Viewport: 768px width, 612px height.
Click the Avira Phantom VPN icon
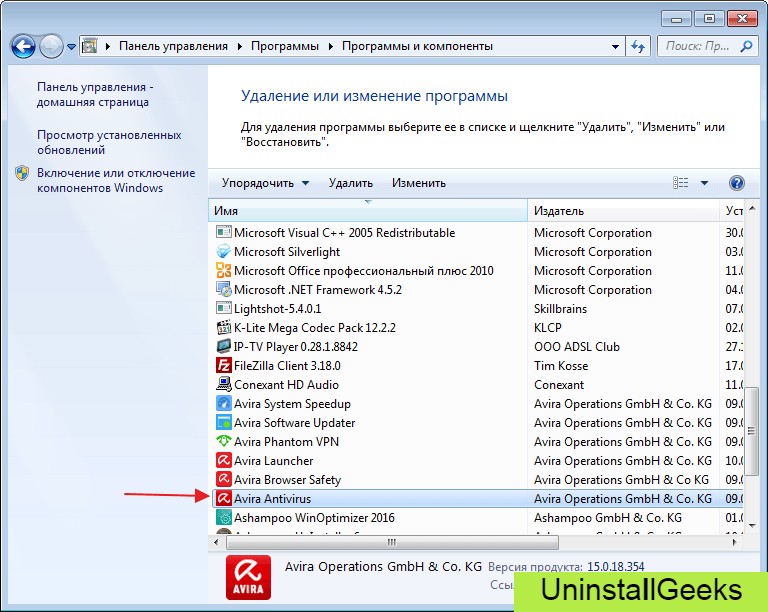click(223, 441)
